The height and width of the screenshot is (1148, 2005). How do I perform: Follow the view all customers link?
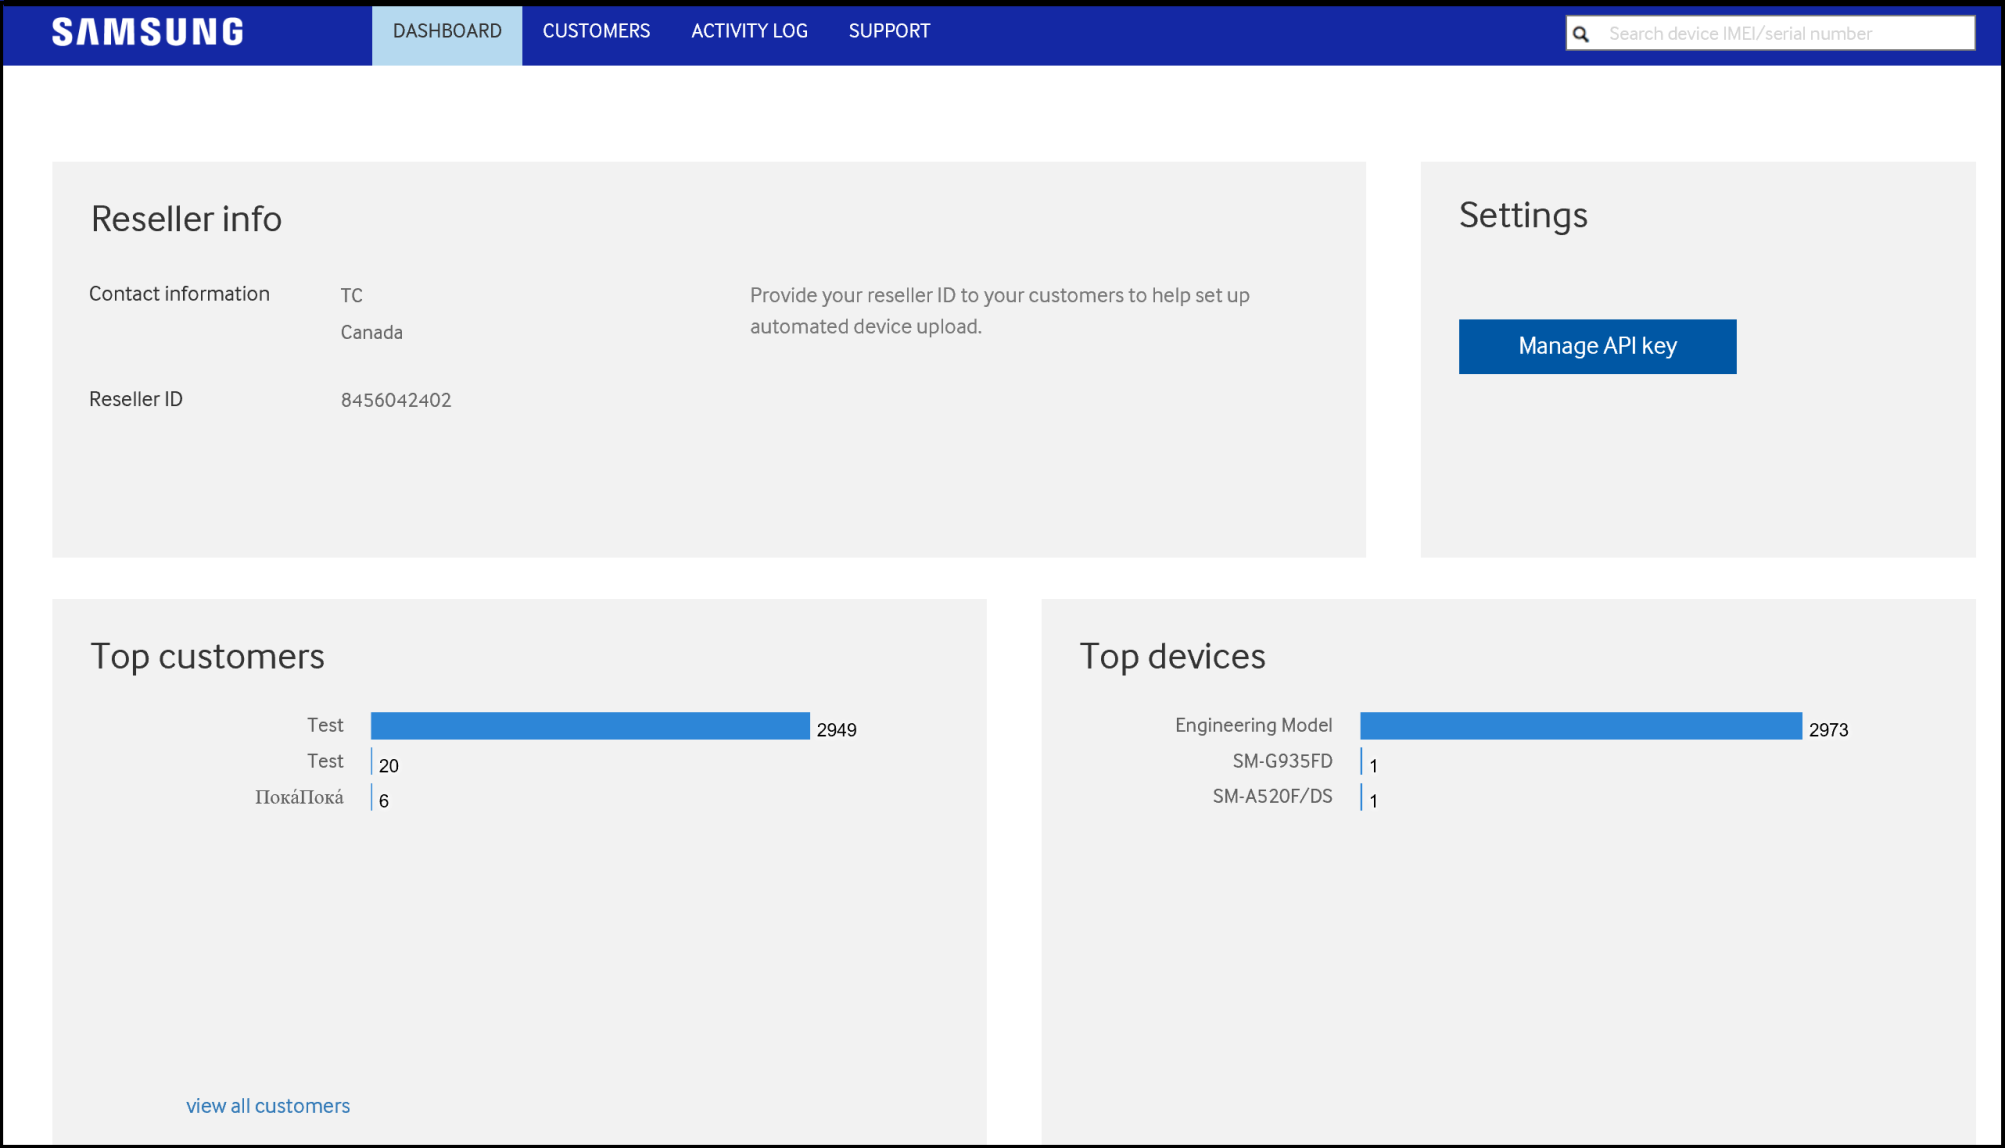coord(268,1106)
